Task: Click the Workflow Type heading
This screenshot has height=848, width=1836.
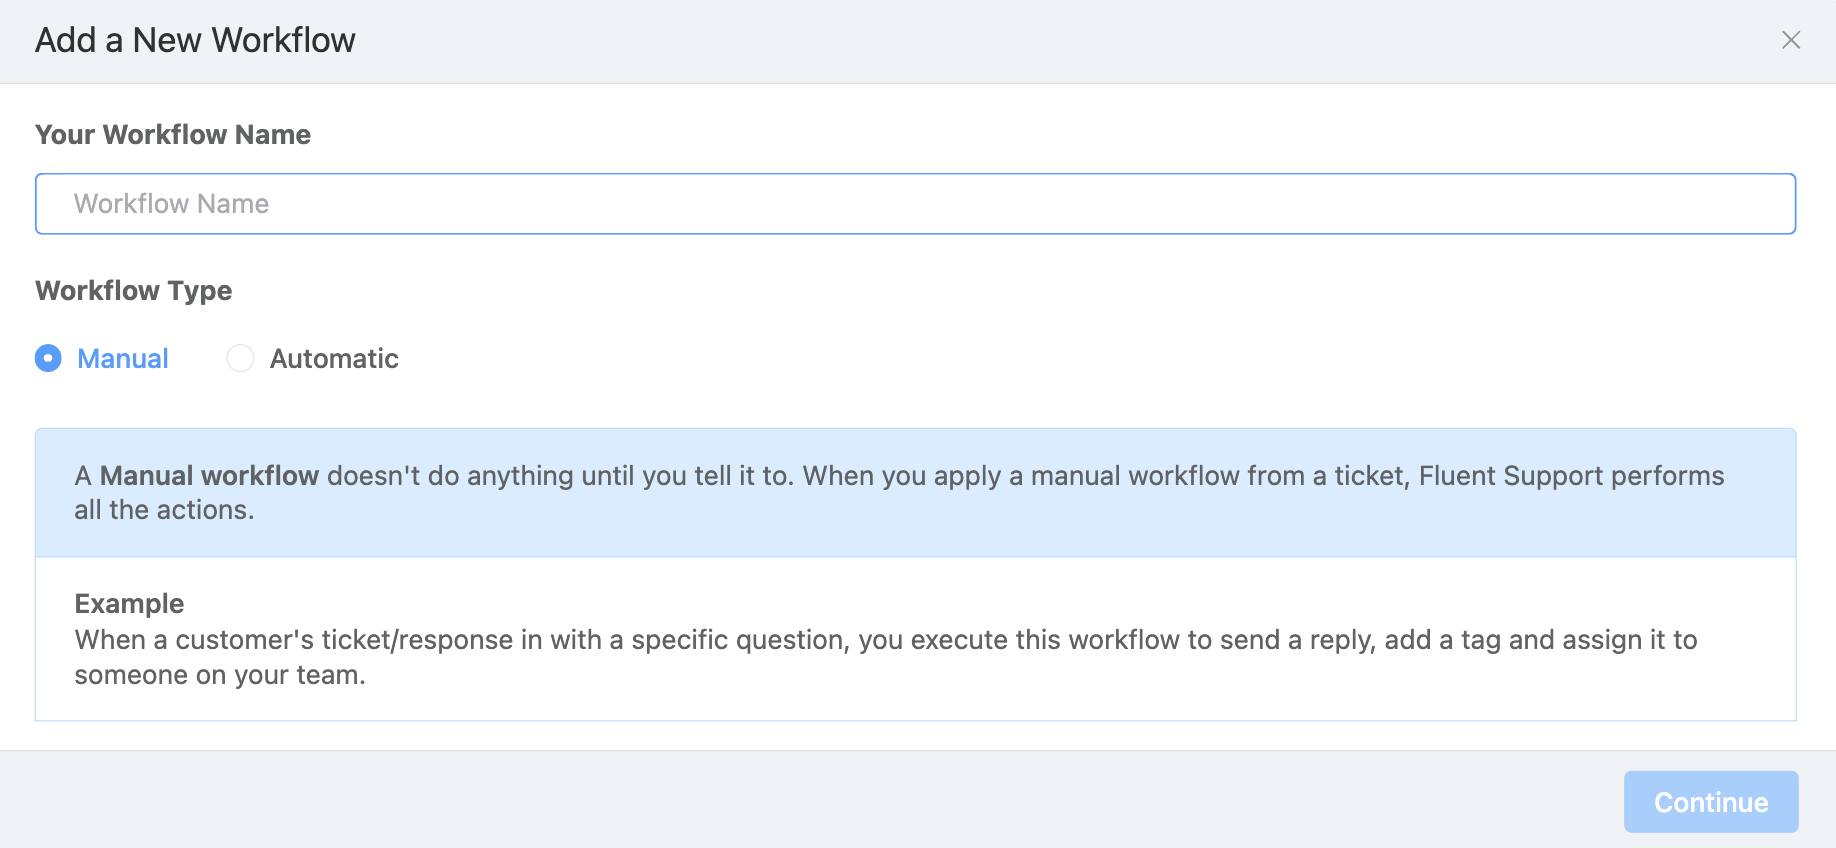Action: point(133,290)
